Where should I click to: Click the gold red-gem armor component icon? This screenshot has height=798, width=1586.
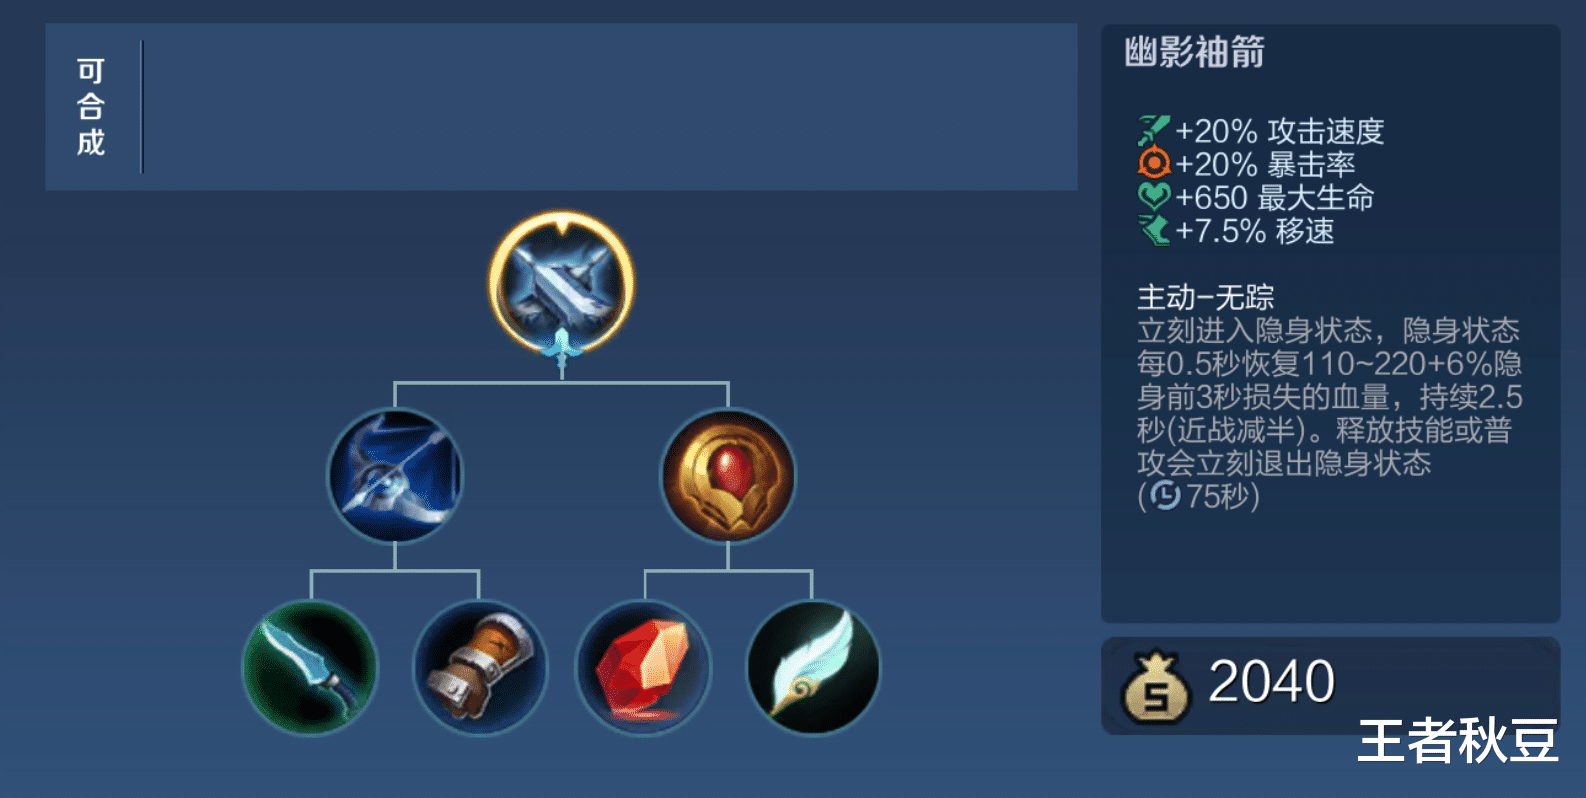pyautogui.click(x=728, y=475)
